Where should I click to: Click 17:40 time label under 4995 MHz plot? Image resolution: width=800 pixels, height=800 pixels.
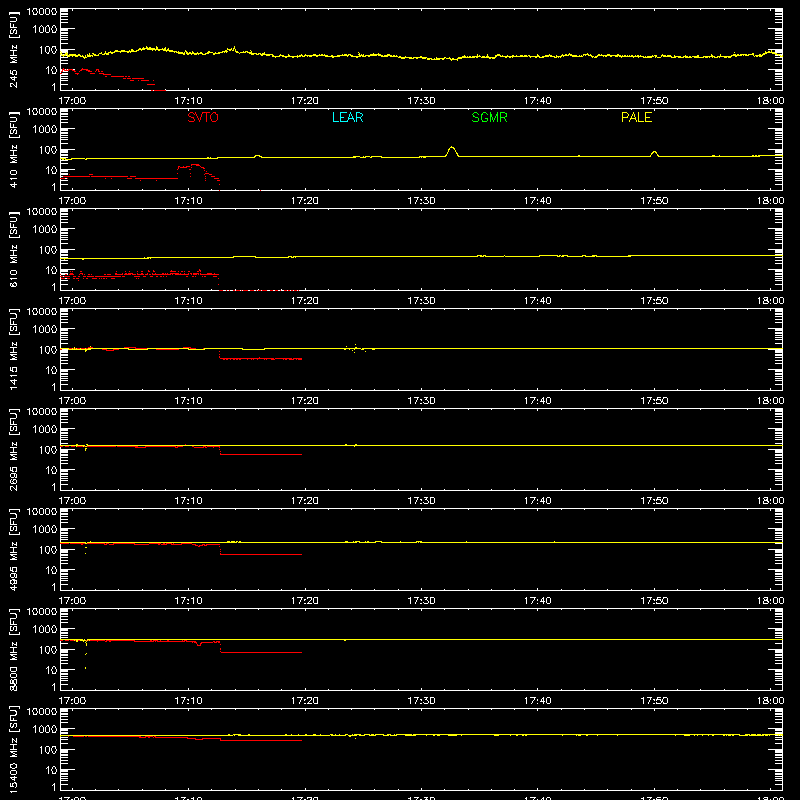[x=538, y=601]
